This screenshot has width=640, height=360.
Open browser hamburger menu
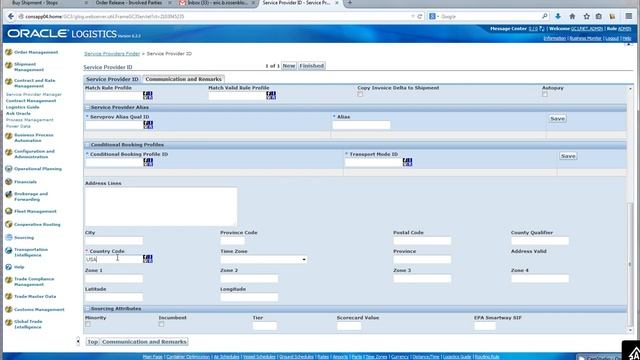click(629, 16)
